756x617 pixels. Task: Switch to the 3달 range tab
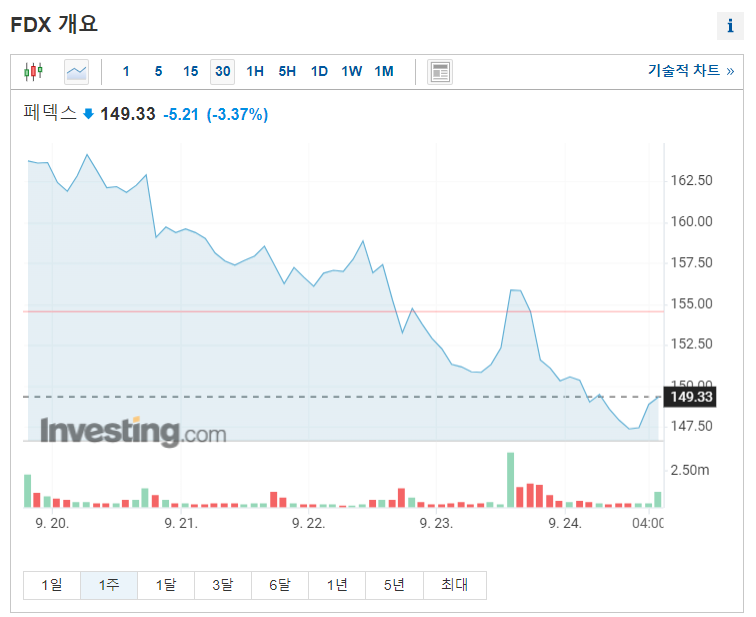tap(223, 585)
